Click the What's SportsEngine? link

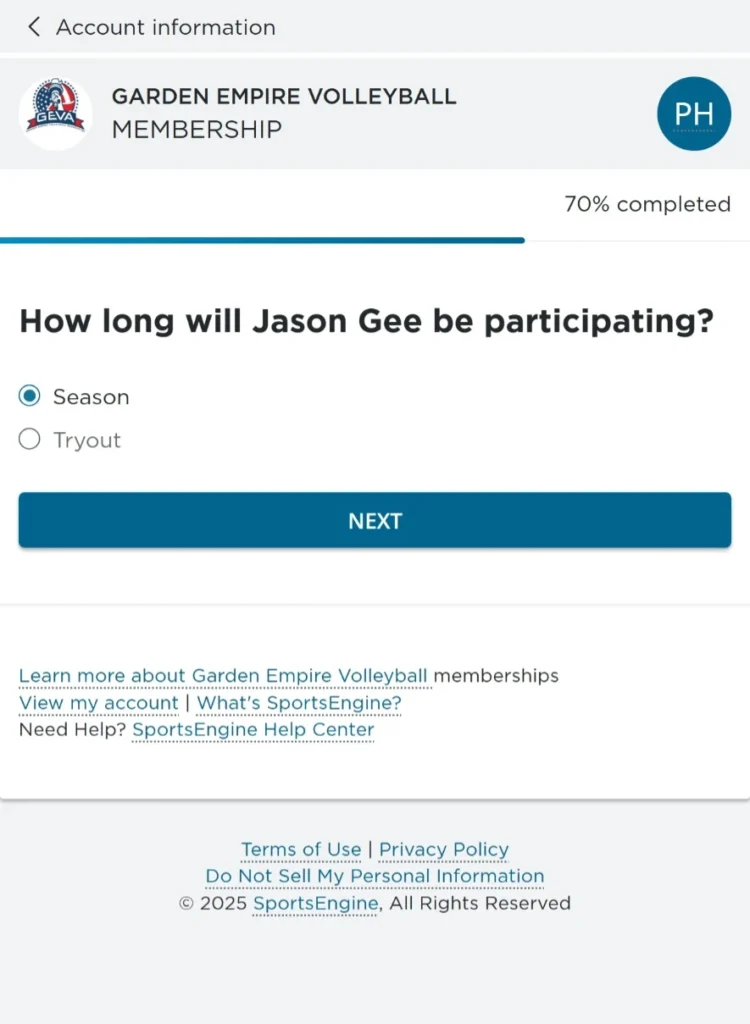(x=299, y=703)
